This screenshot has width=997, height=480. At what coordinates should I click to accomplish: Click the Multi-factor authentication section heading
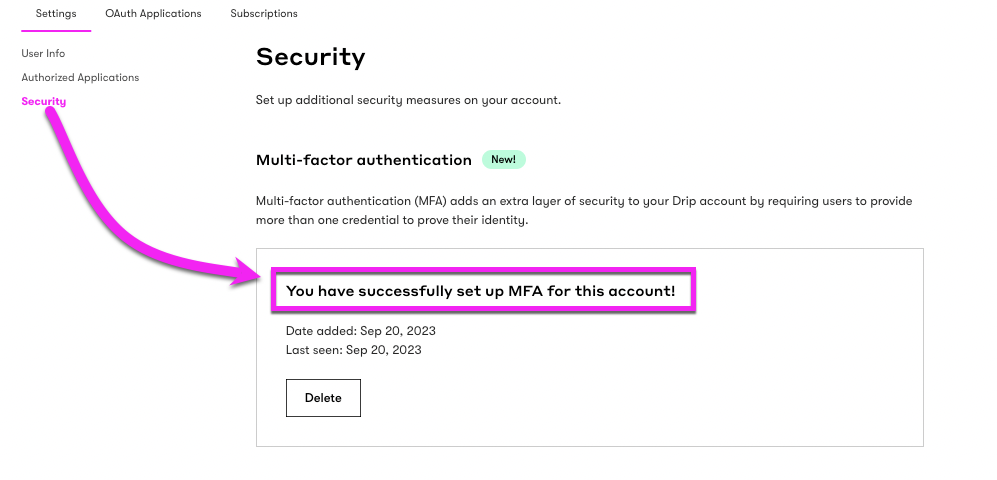coord(364,160)
